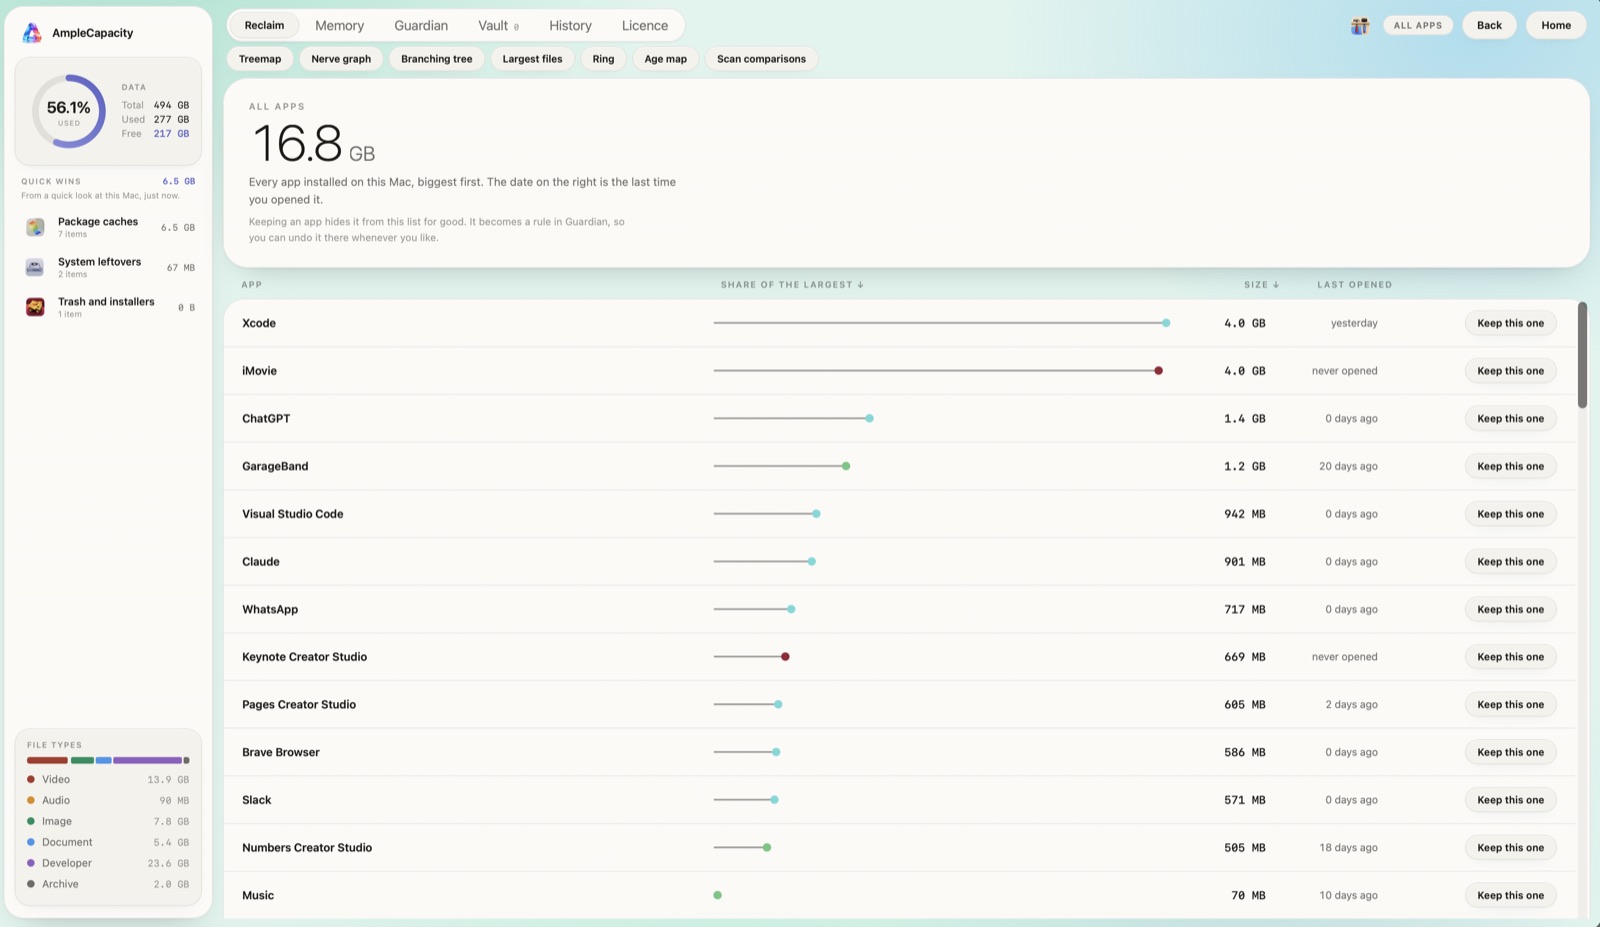Click the Xcode app name

(x=259, y=323)
